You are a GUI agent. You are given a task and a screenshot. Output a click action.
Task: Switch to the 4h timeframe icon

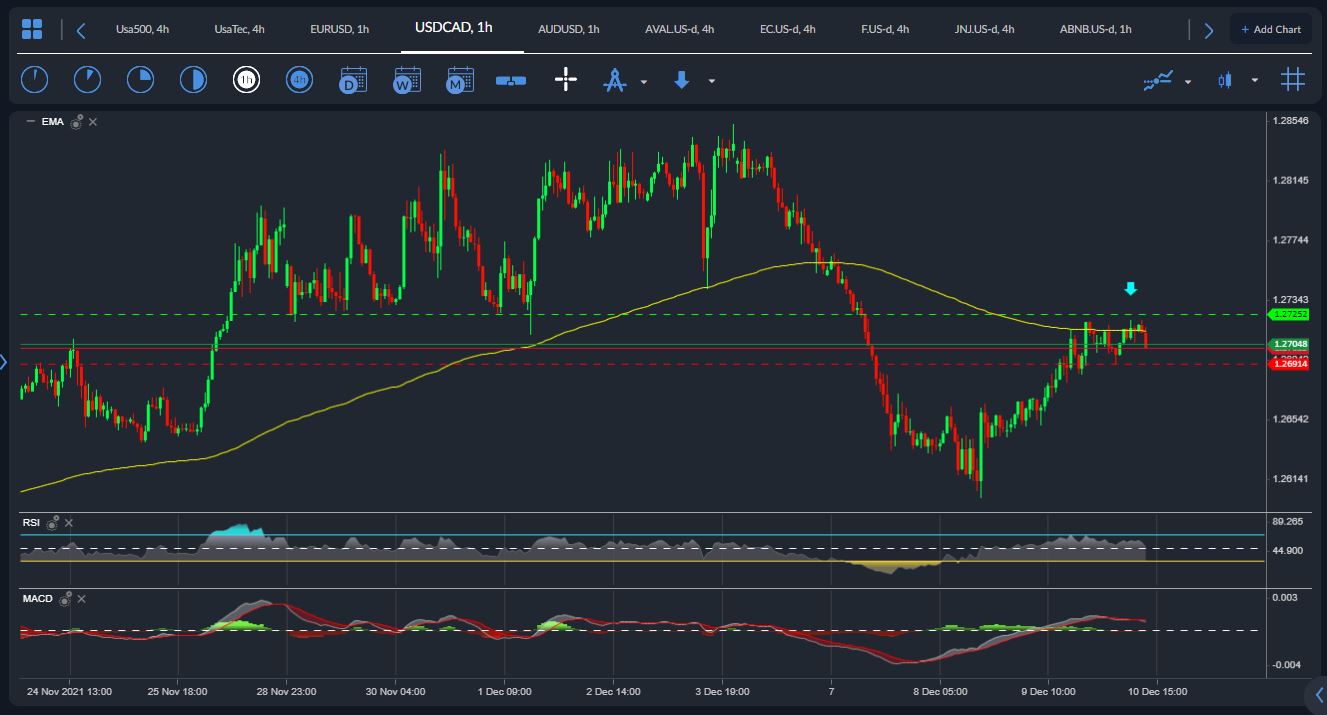[x=299, y=79]
